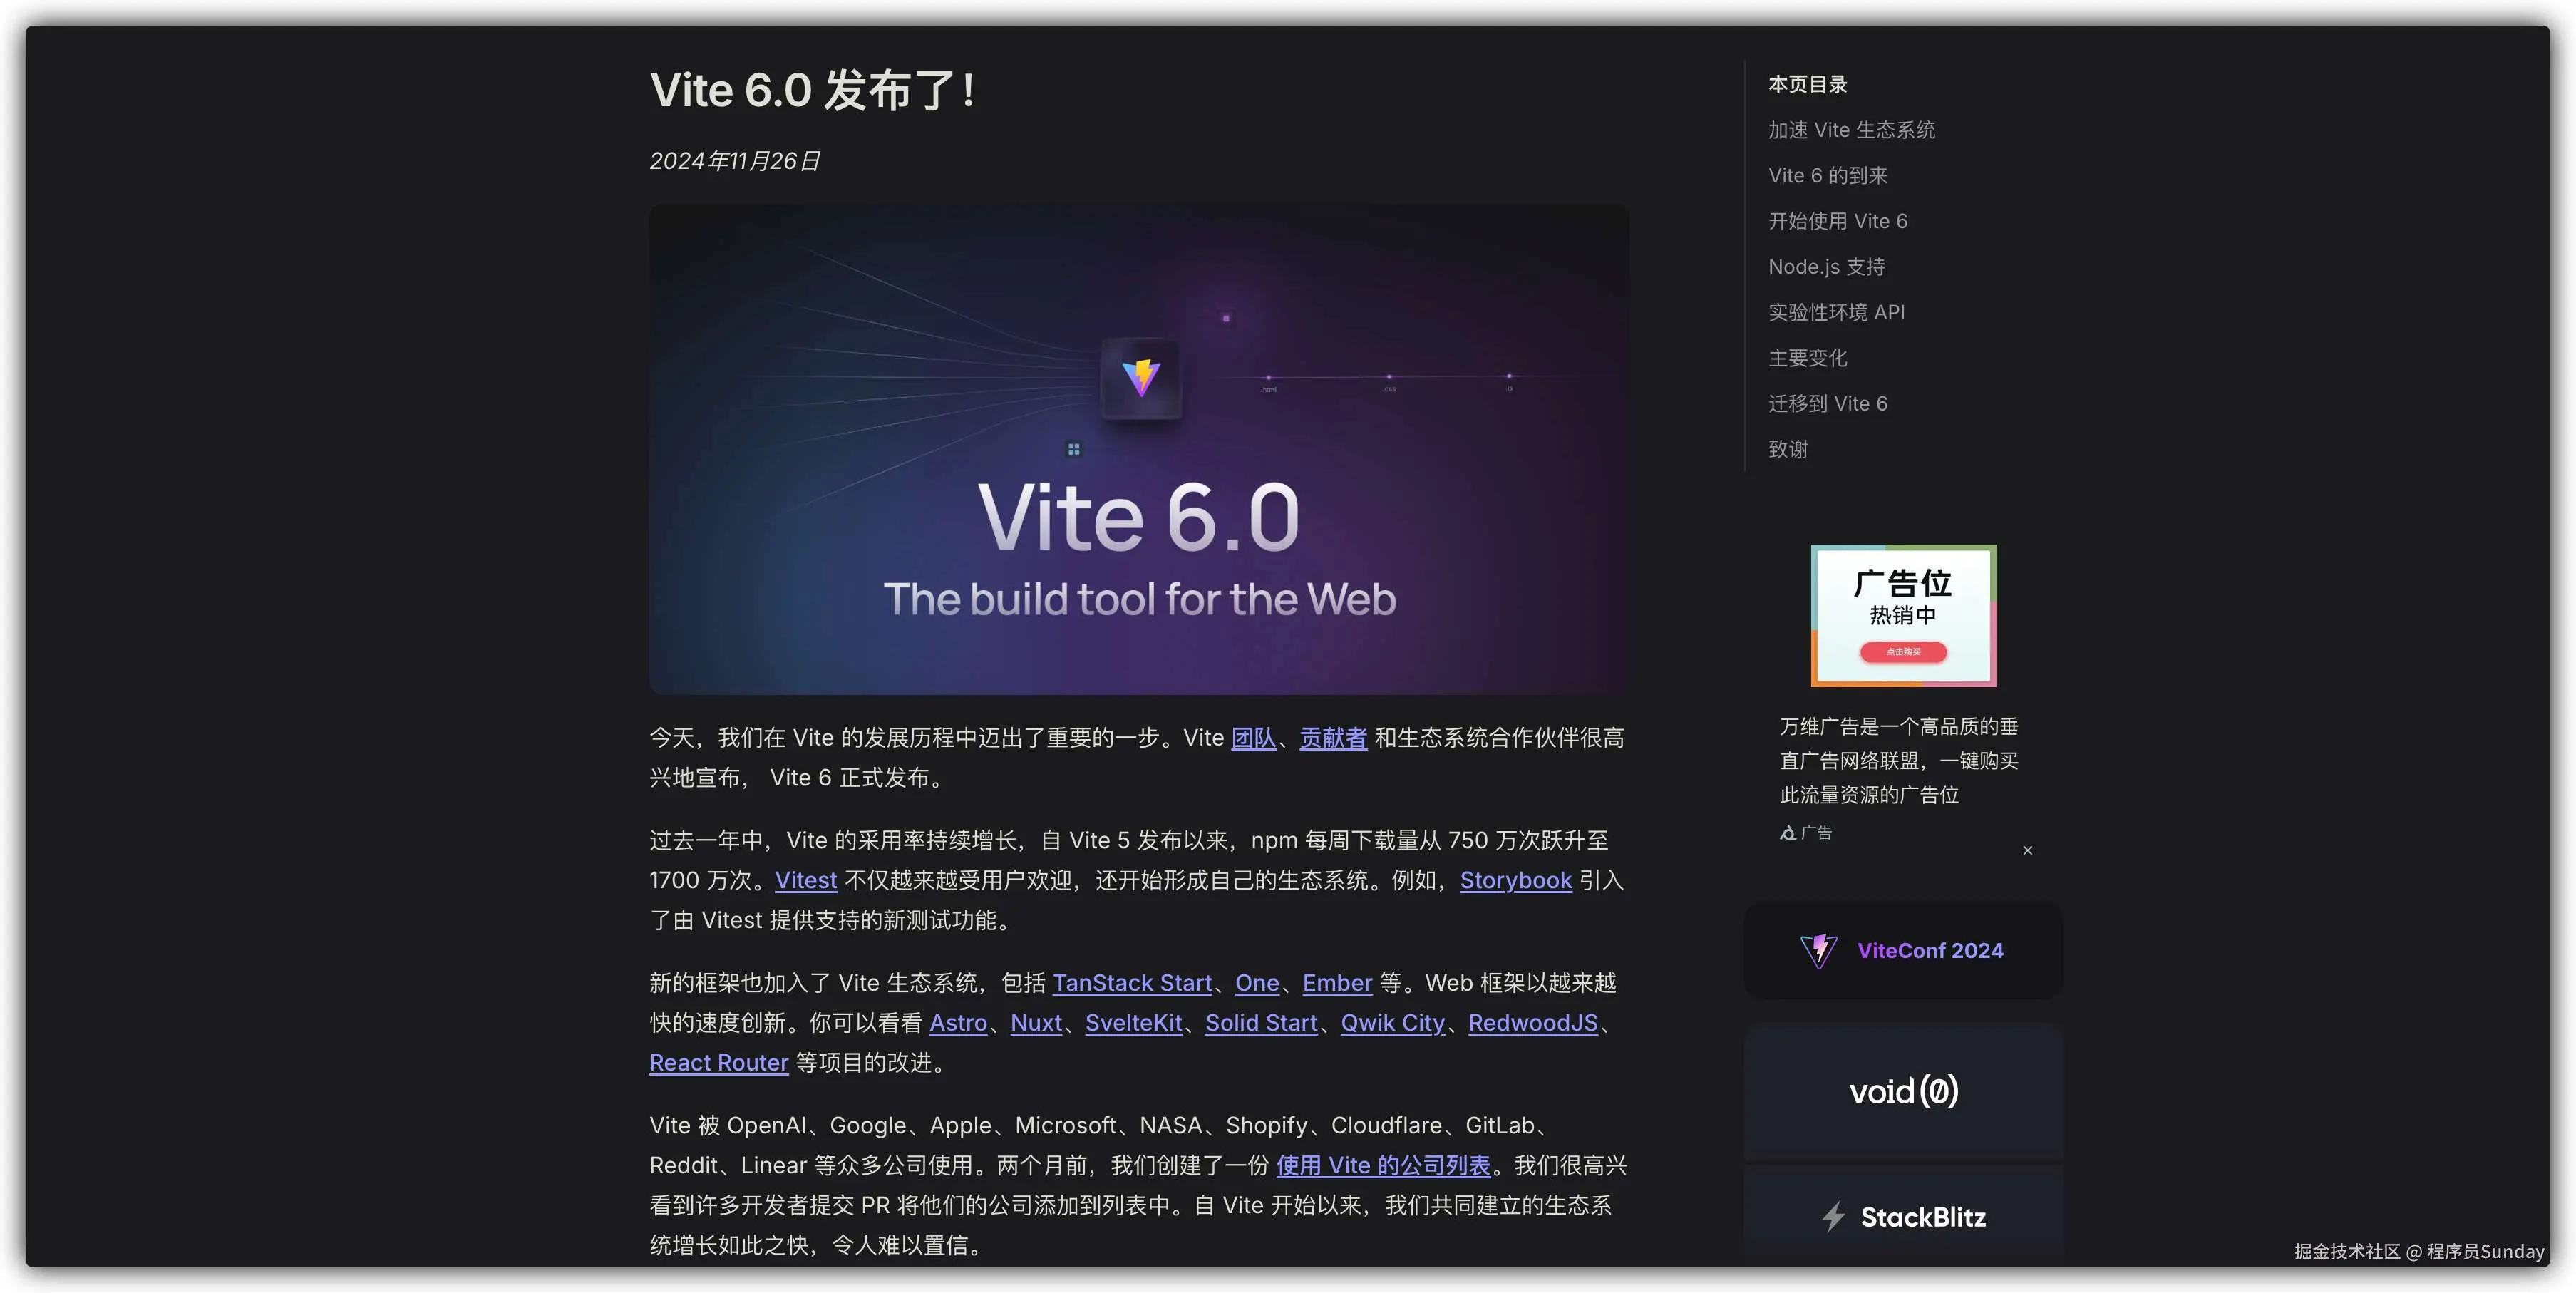Jump to 加速 Vite 生态系统 section
Image resolution: width=2576 pixels, height=1293 pixels.
1851,130
